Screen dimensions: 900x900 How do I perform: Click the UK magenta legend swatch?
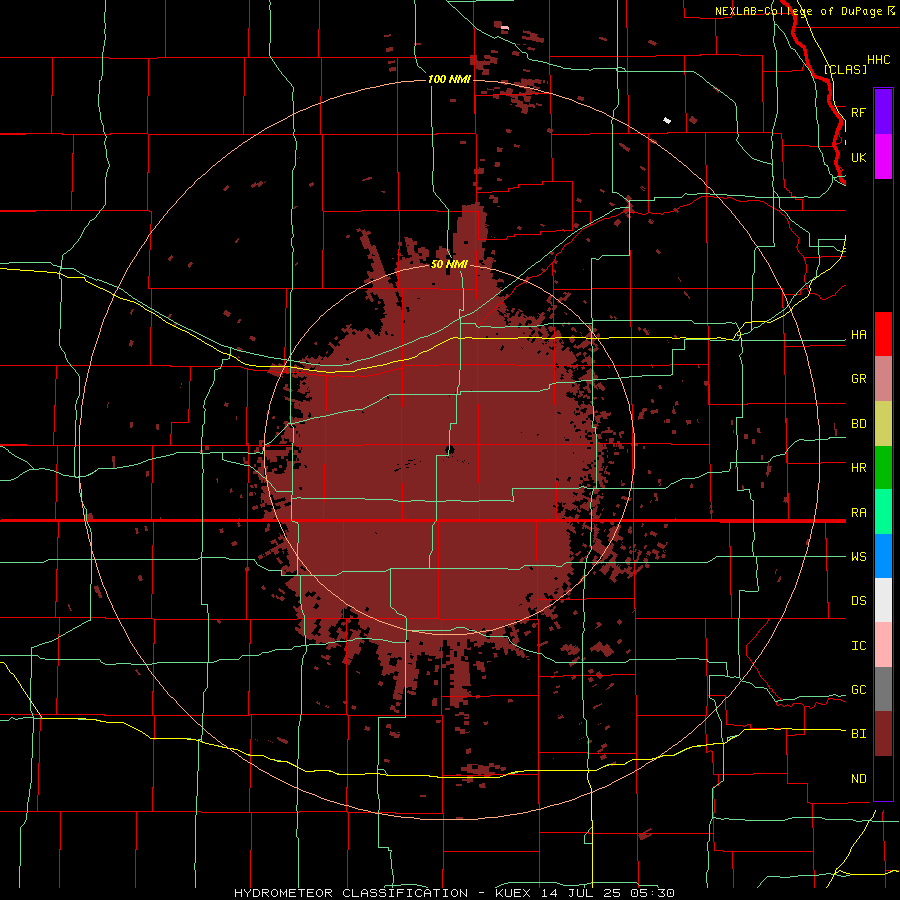(883, 157)
